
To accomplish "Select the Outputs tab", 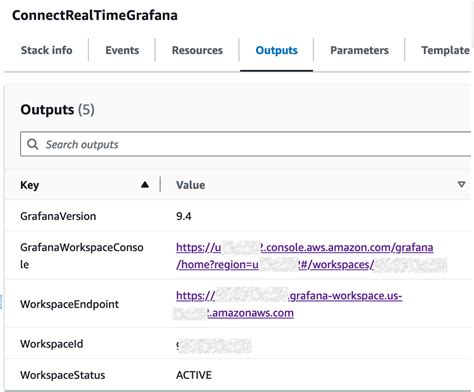I will click(276, 50).
